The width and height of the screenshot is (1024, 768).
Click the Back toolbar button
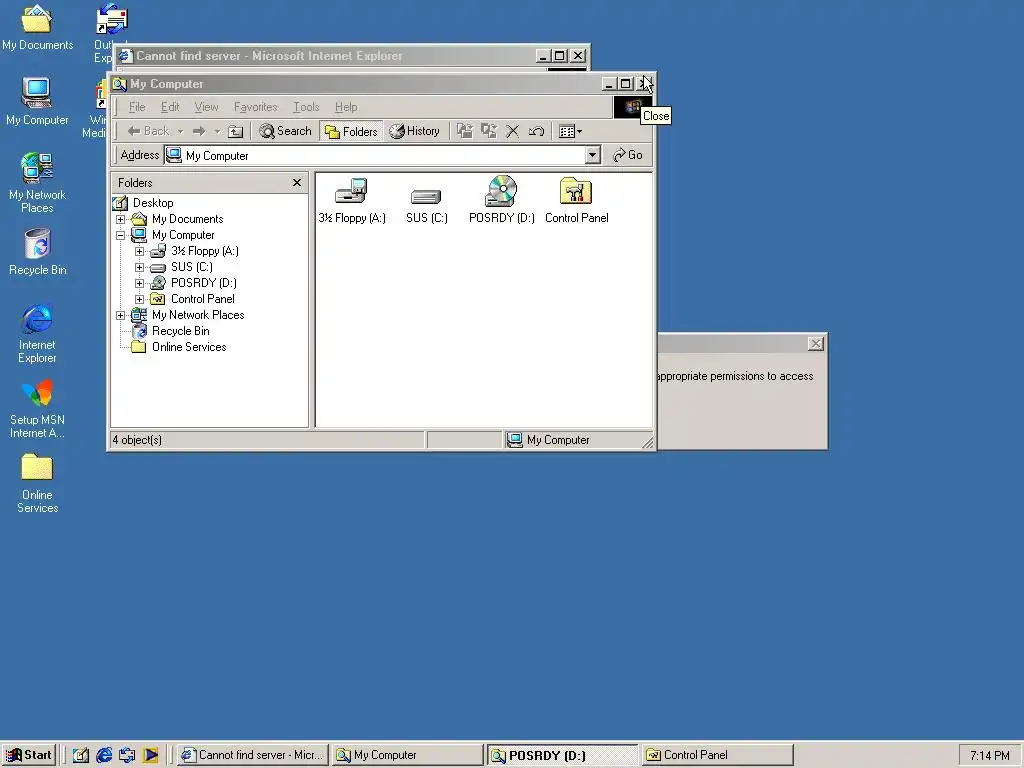[148, 131]
